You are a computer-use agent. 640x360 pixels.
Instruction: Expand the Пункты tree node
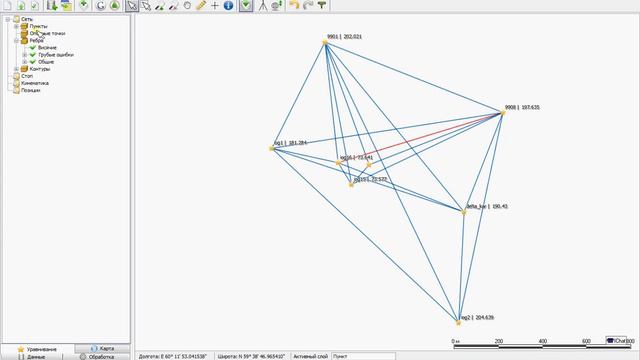pyautogui.click(x=16, y=27)
